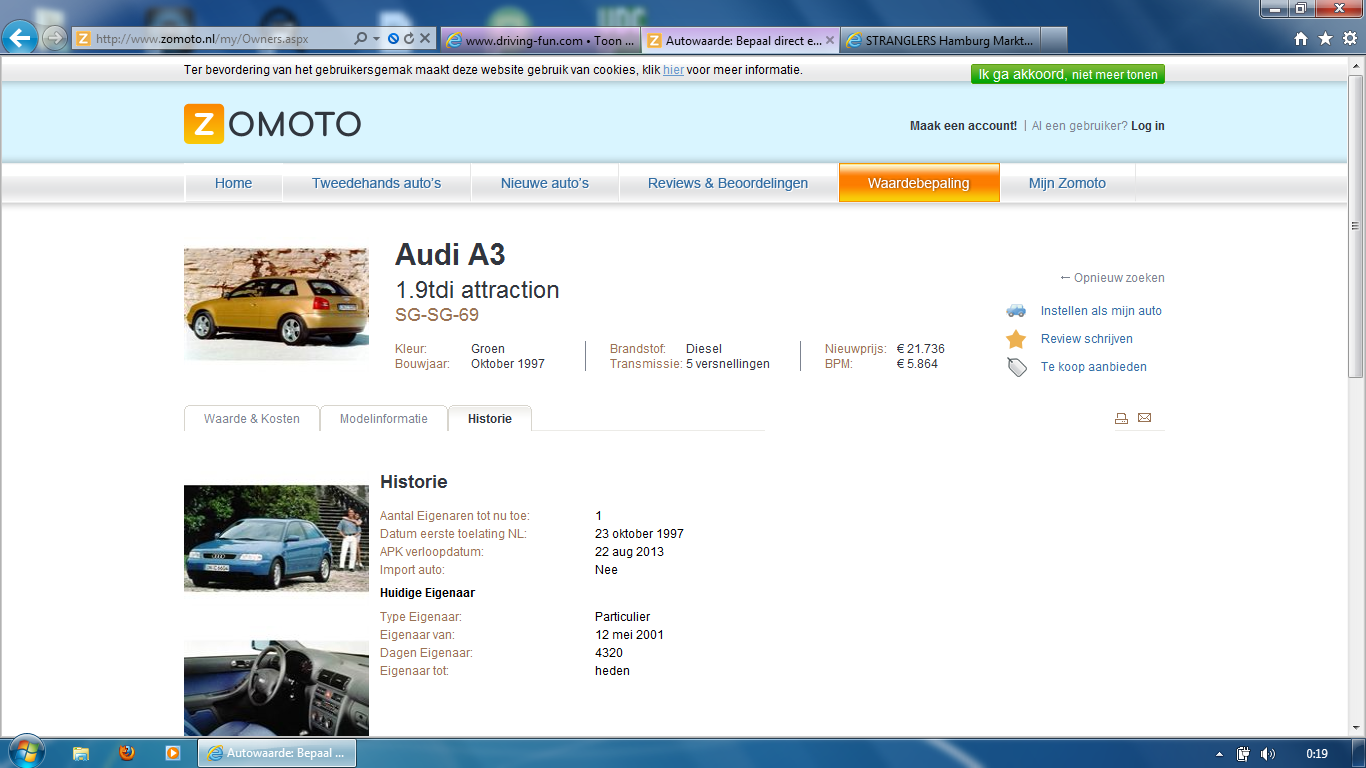The image size is (1366, 768).
Task: Click 'Review schrijven' link
Action: click(1087, 339)
